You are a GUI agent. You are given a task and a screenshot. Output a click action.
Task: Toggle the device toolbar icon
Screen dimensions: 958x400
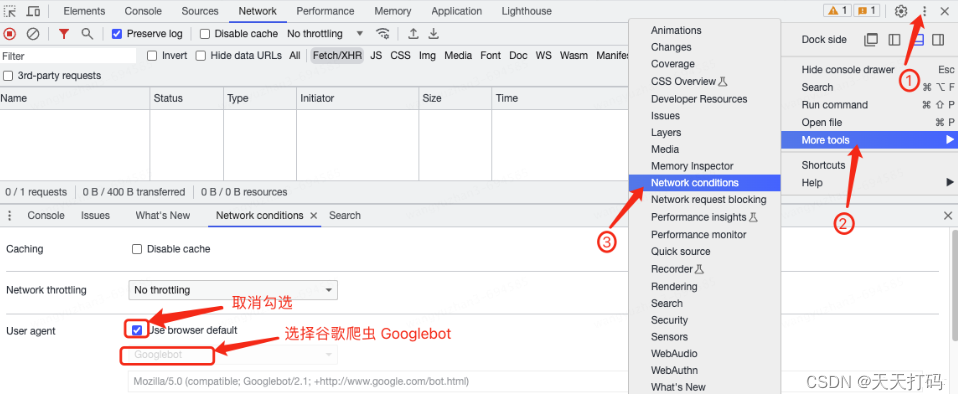pyautogui.click(x=34, y=11)
